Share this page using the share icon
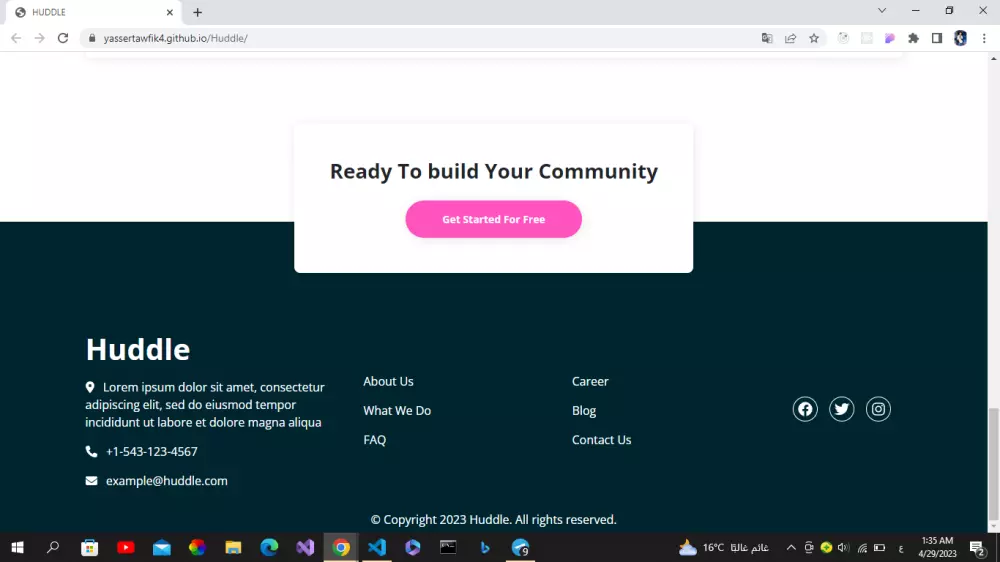1000x562 pixels. [x=790, y=38]
